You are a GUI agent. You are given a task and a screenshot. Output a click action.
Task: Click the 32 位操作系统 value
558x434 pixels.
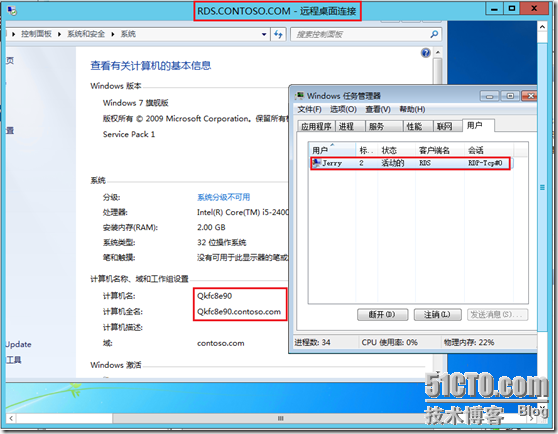[222, 243]
